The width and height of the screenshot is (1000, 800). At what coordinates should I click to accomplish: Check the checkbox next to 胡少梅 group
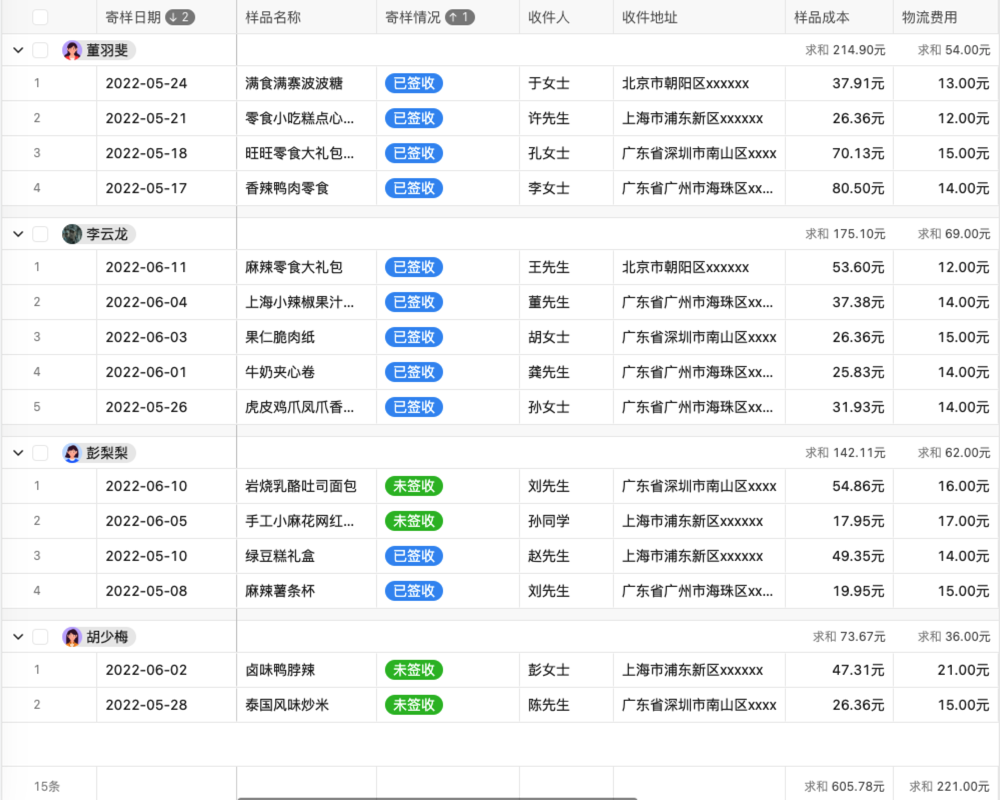click(40, 637)
